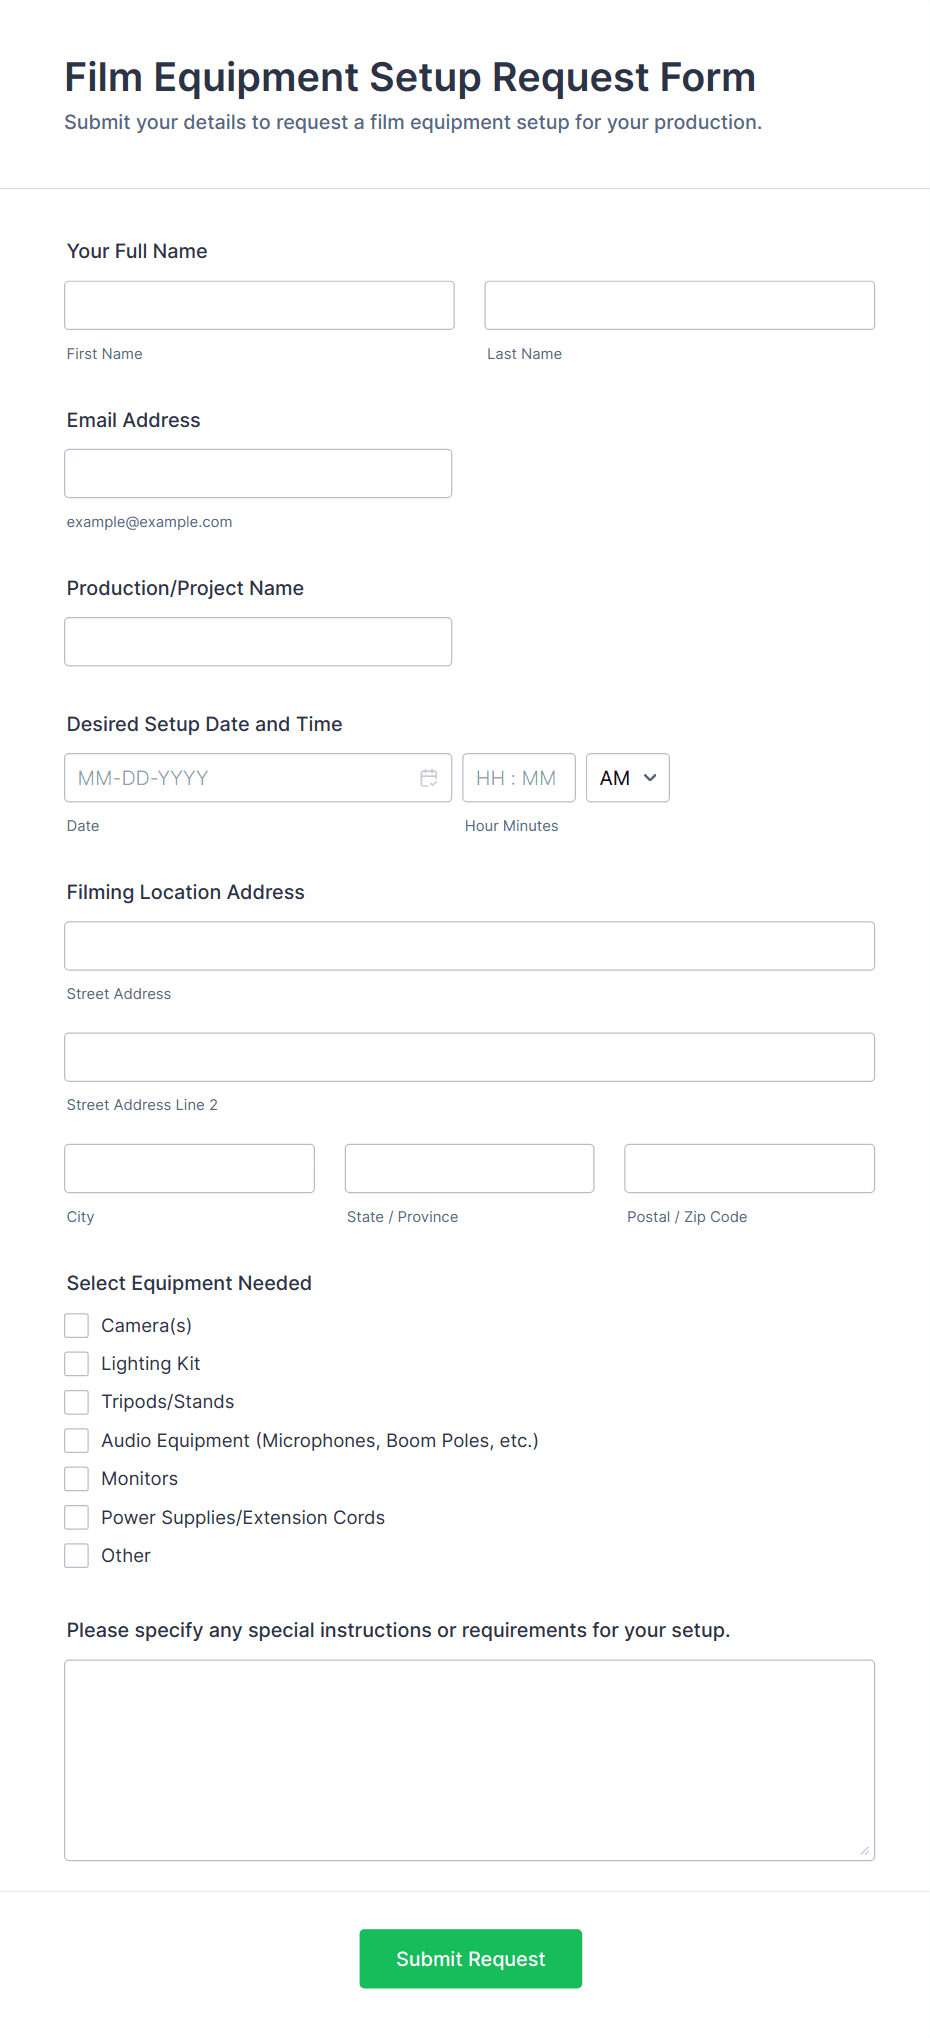Click the Postal / Zip Code field
The height and width of the screenshot is (2038, 930).
click(749, 1168)
